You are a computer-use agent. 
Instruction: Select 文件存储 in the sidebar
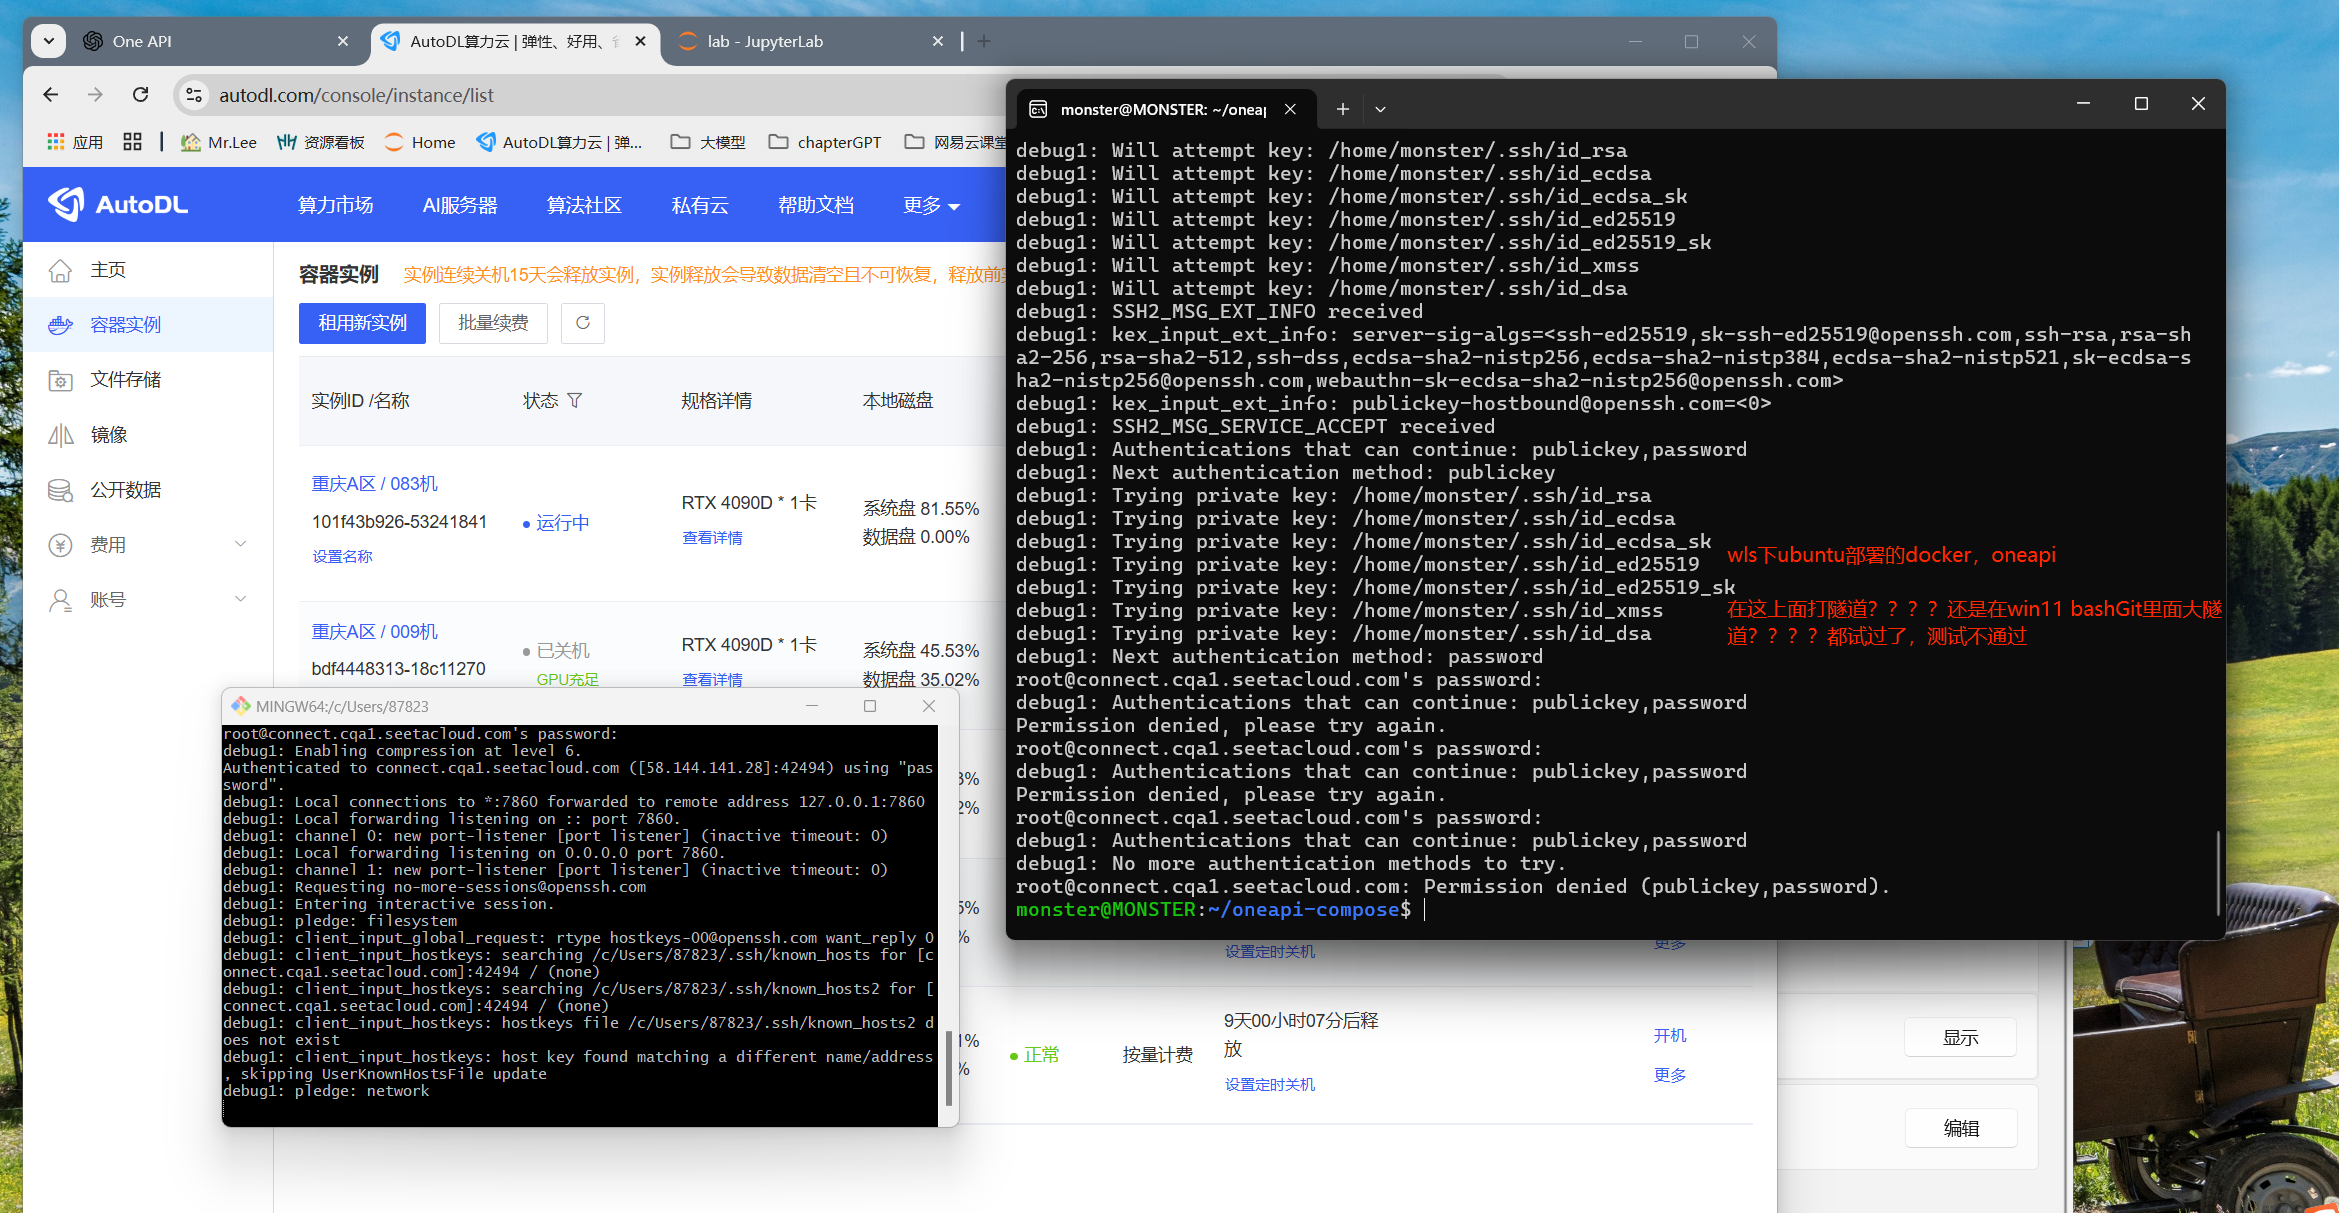(x=125, y=380)
